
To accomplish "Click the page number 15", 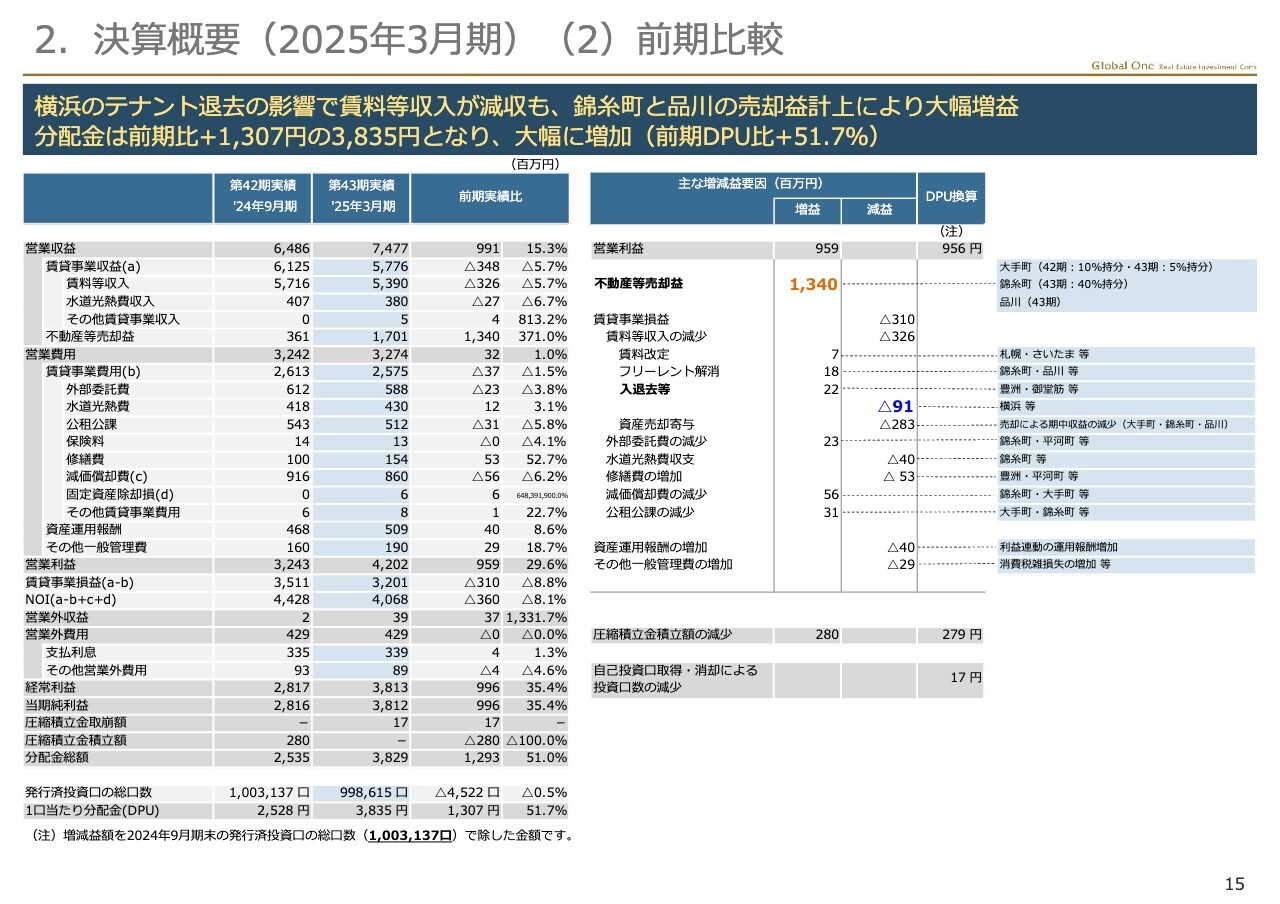I will 1234,883.
